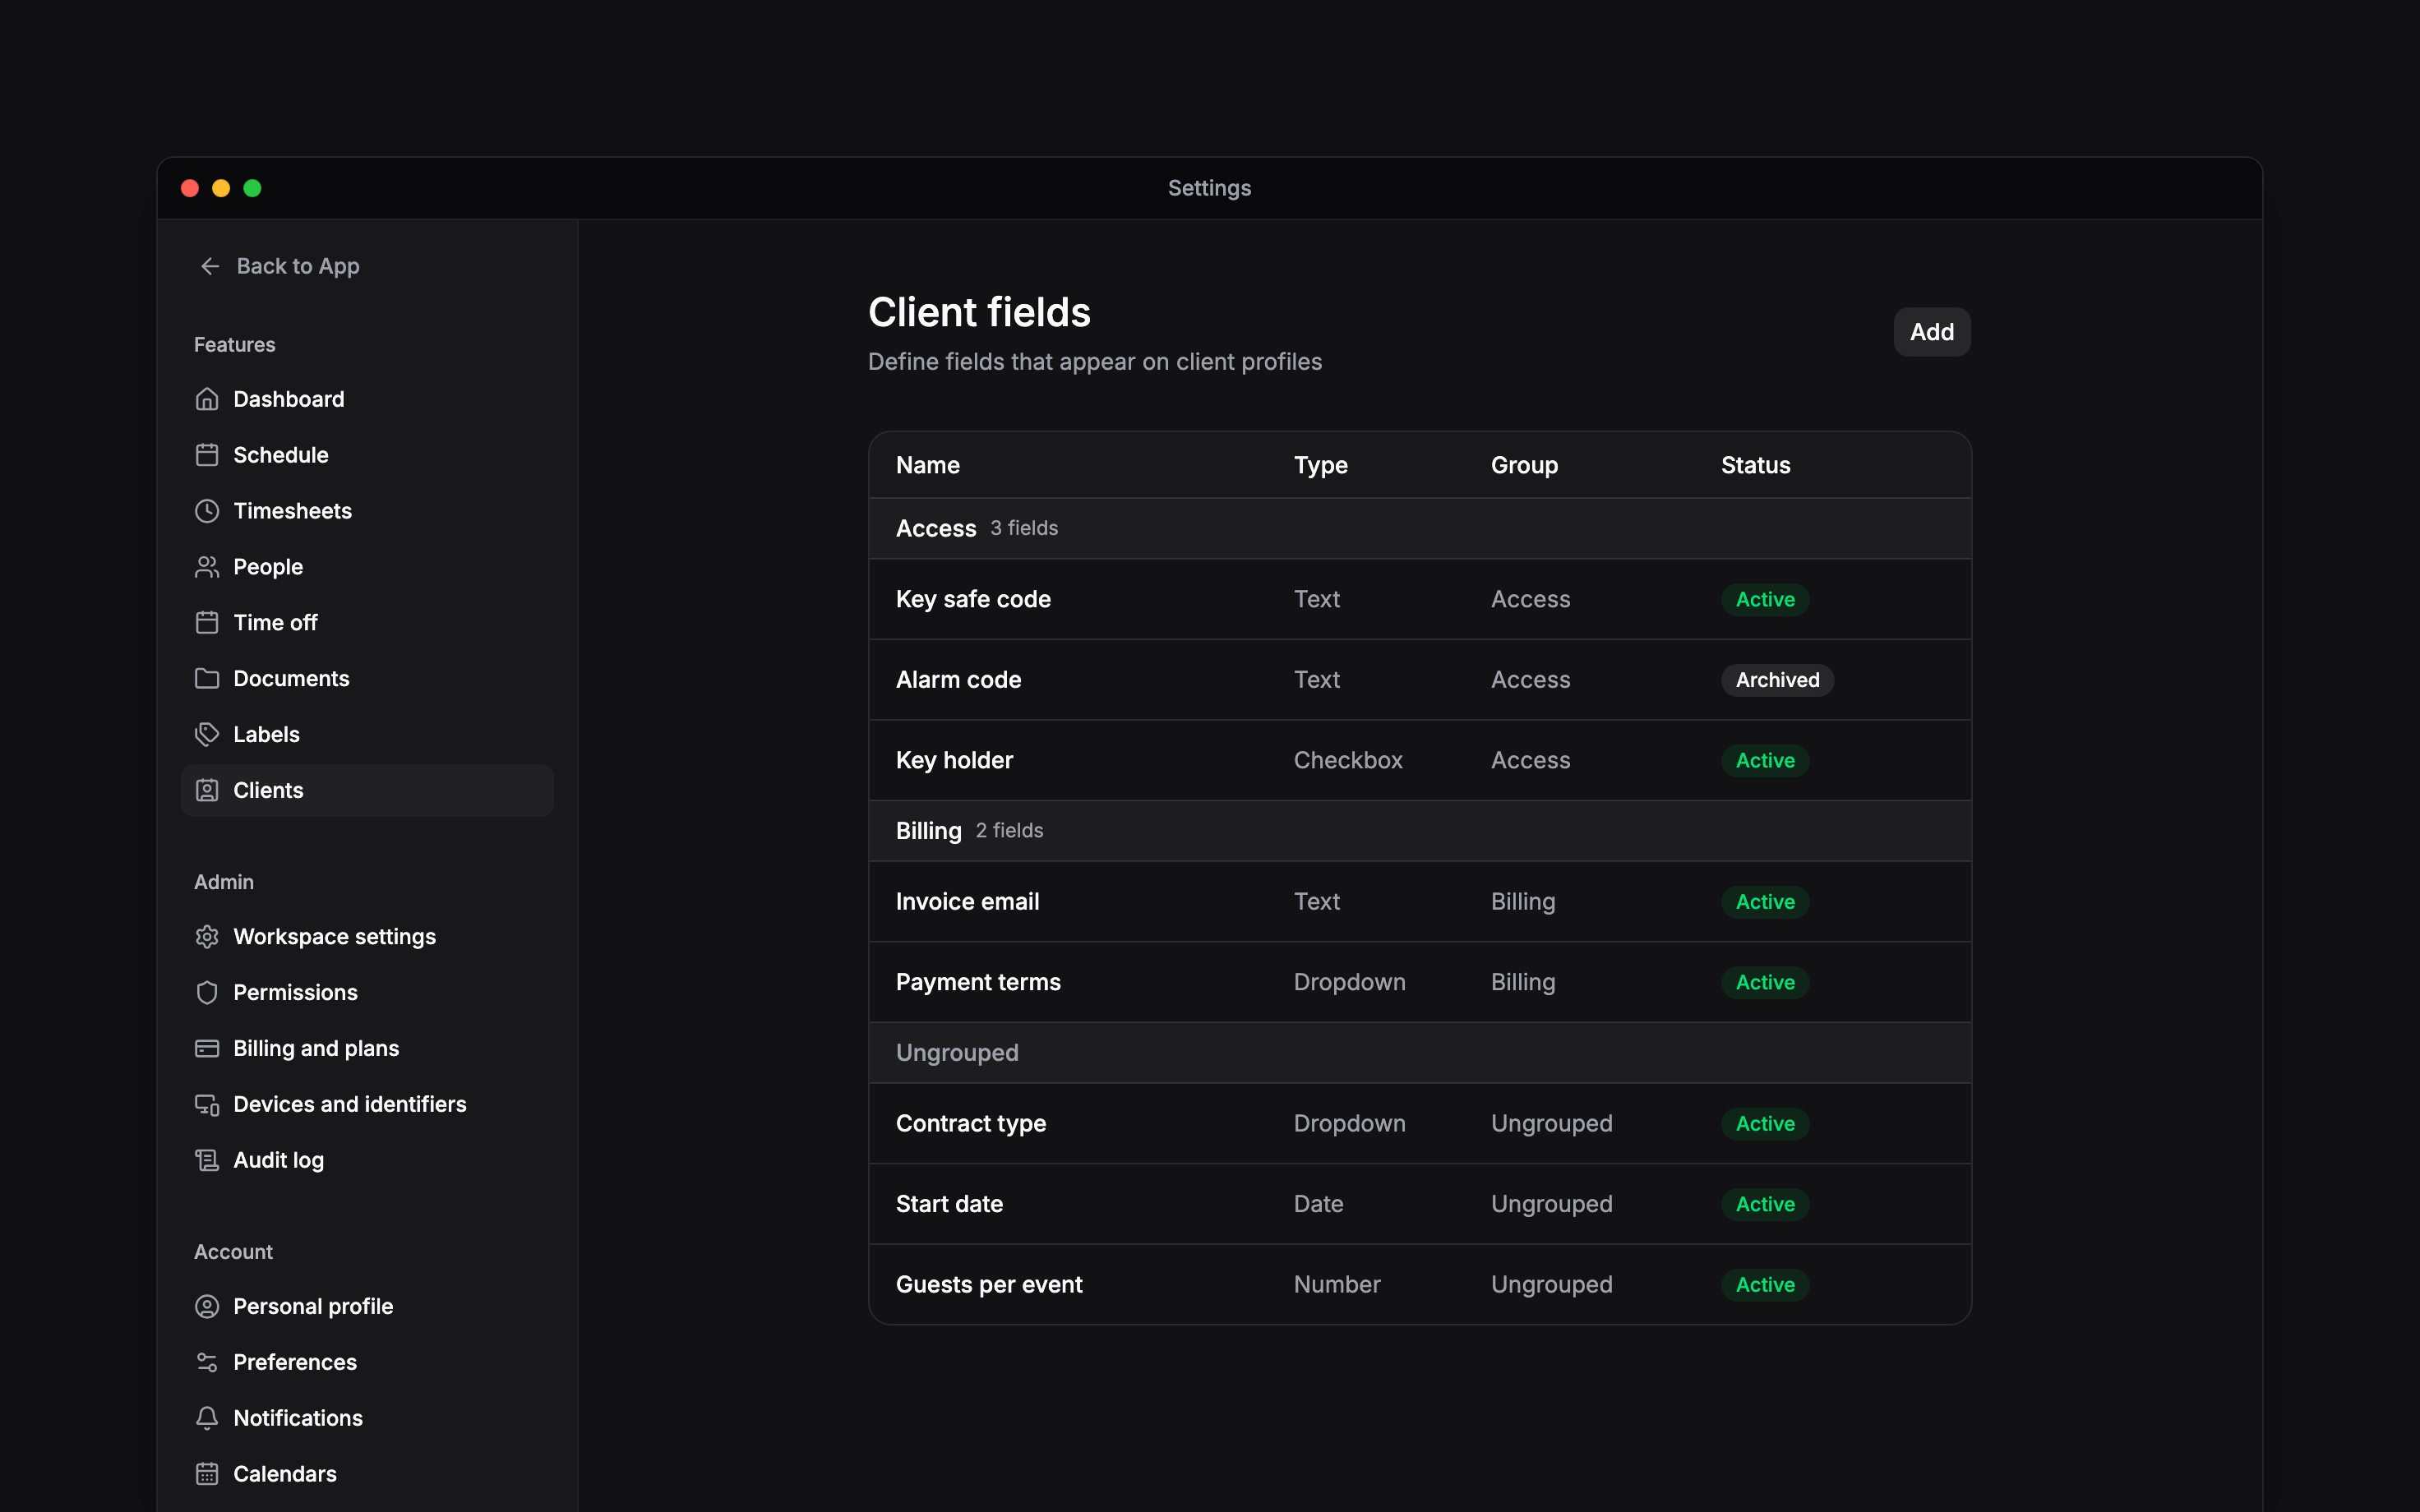Sort by the Name column header
This screenshot has width=2420, height=1512.
click(927, 465)
